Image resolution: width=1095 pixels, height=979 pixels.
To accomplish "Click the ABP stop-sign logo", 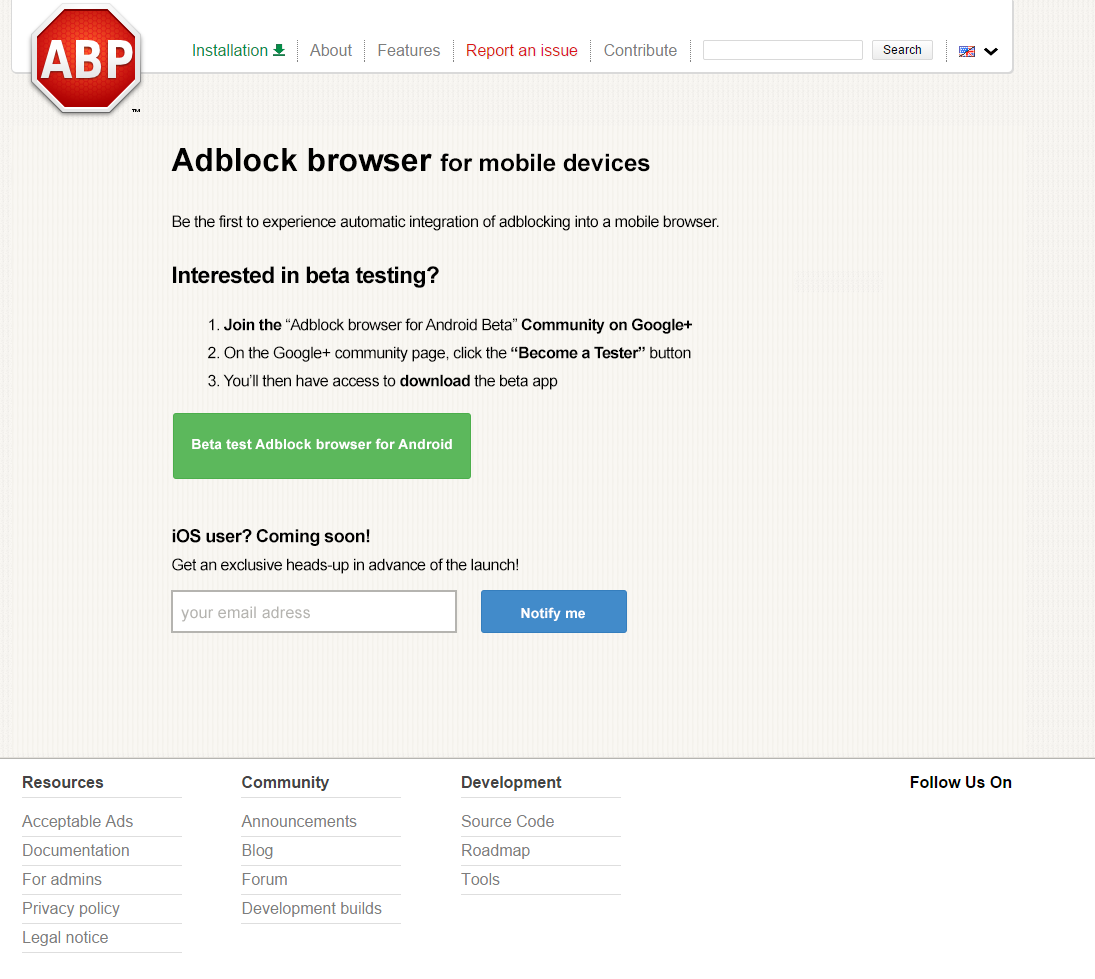I will (x=87, y=59).
